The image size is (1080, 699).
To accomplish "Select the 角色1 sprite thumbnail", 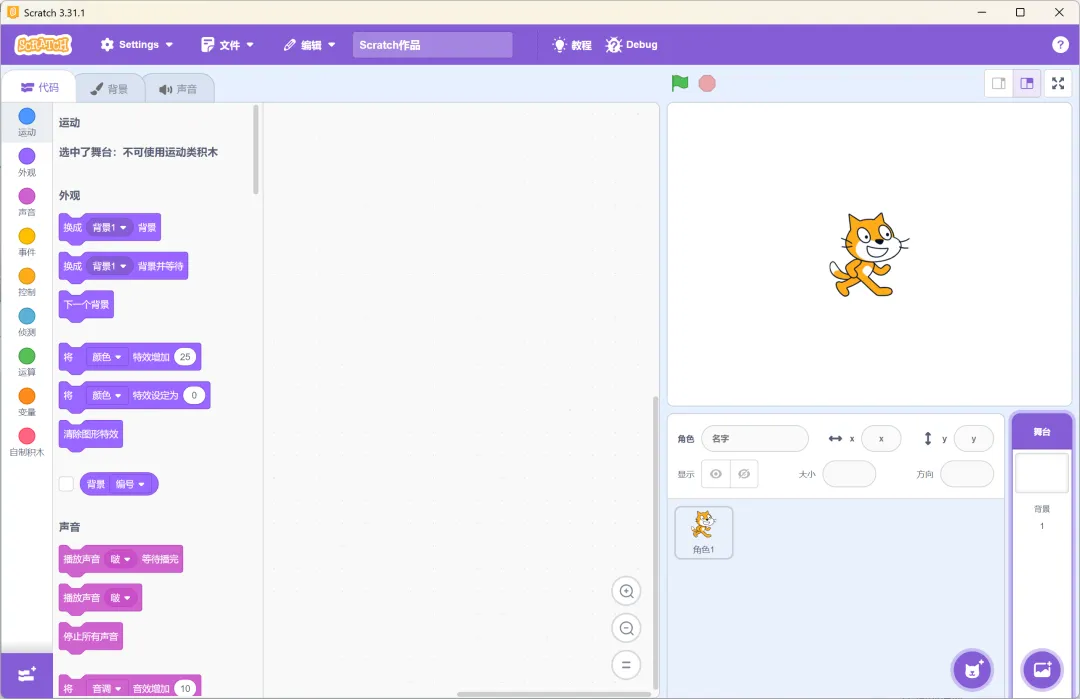I will [x=703, y=532].
